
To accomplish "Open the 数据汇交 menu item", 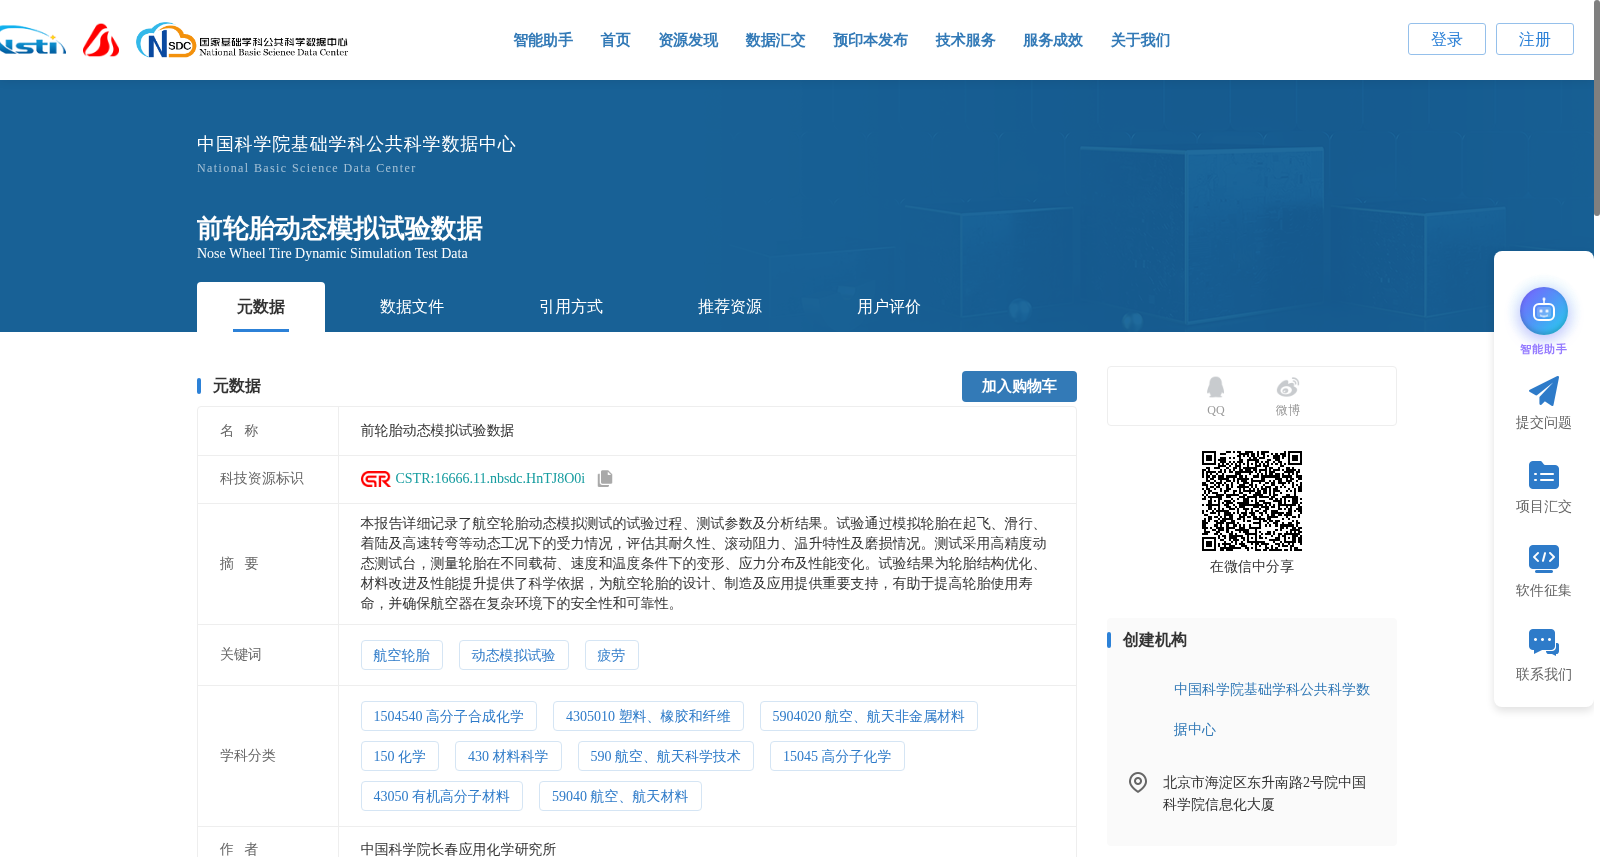I will click(x=775, y=40).
